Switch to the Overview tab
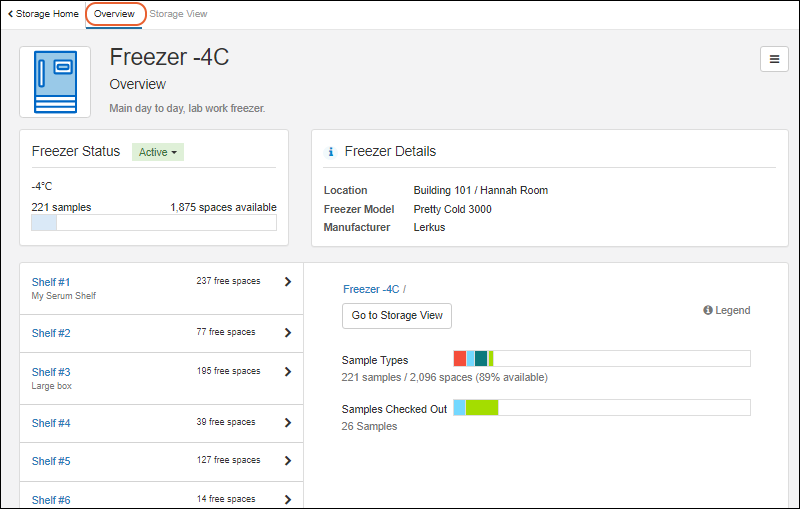800x509 pixels. 114,14
